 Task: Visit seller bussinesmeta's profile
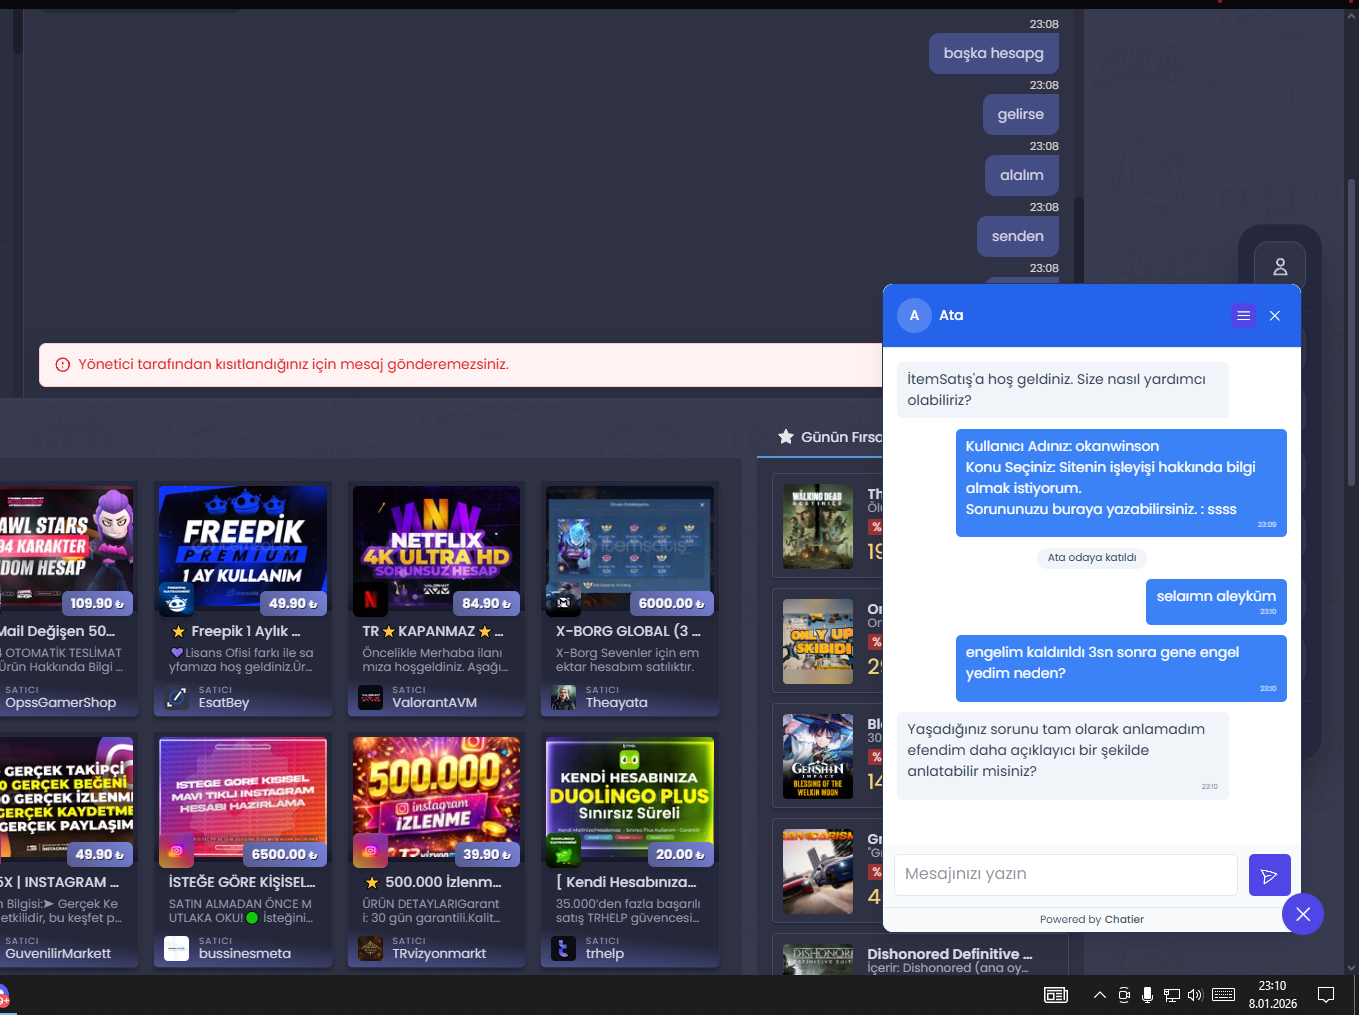point(245,954)
